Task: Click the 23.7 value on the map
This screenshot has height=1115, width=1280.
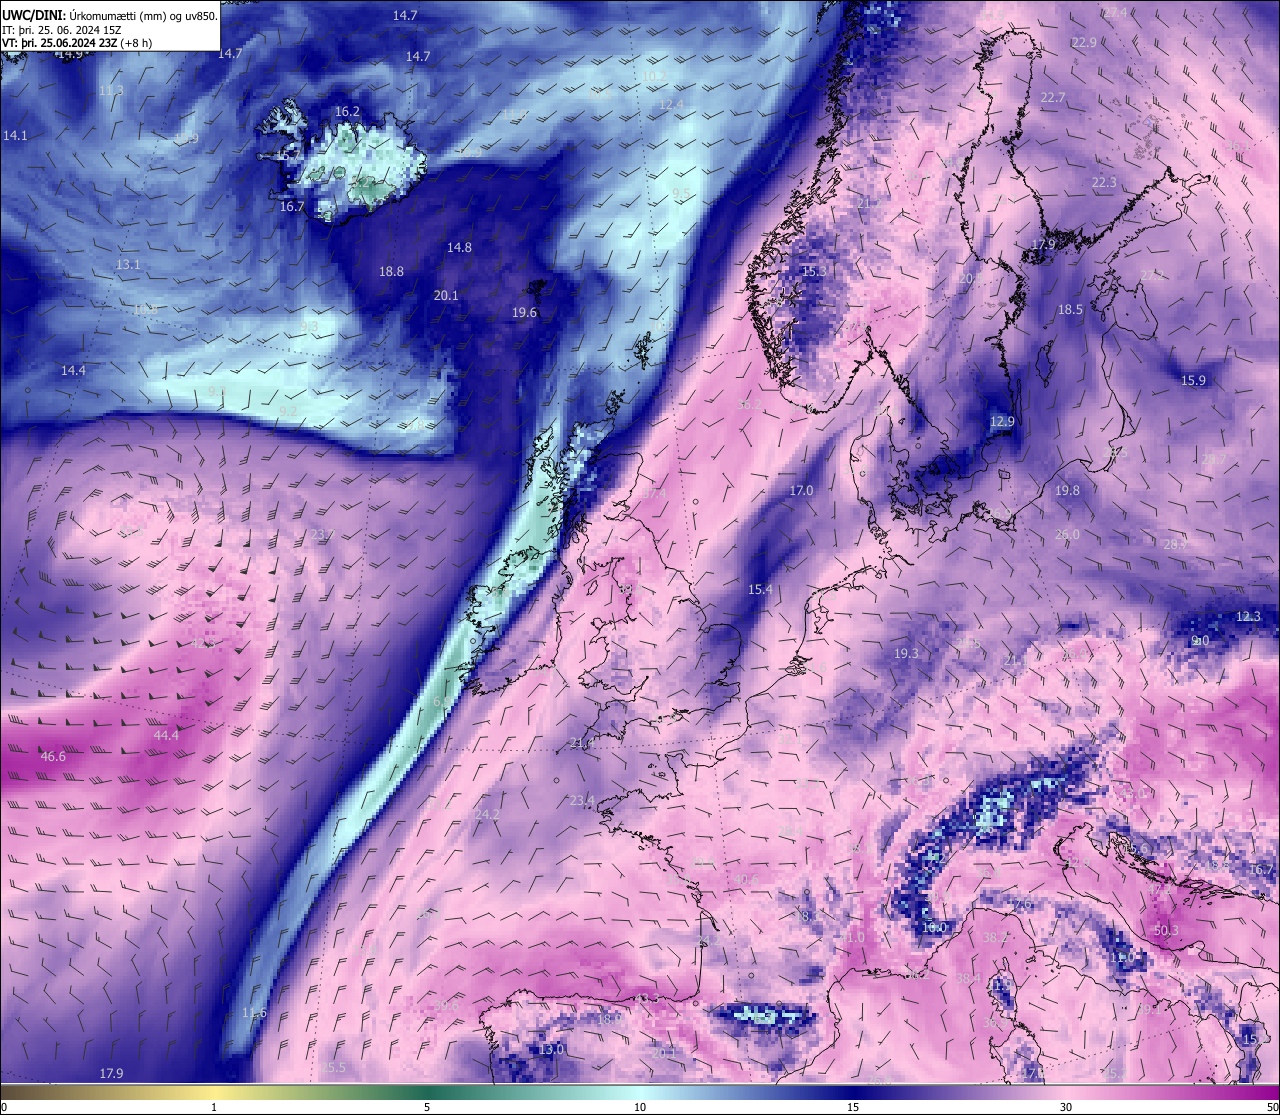Action: (x=321, y=534)
